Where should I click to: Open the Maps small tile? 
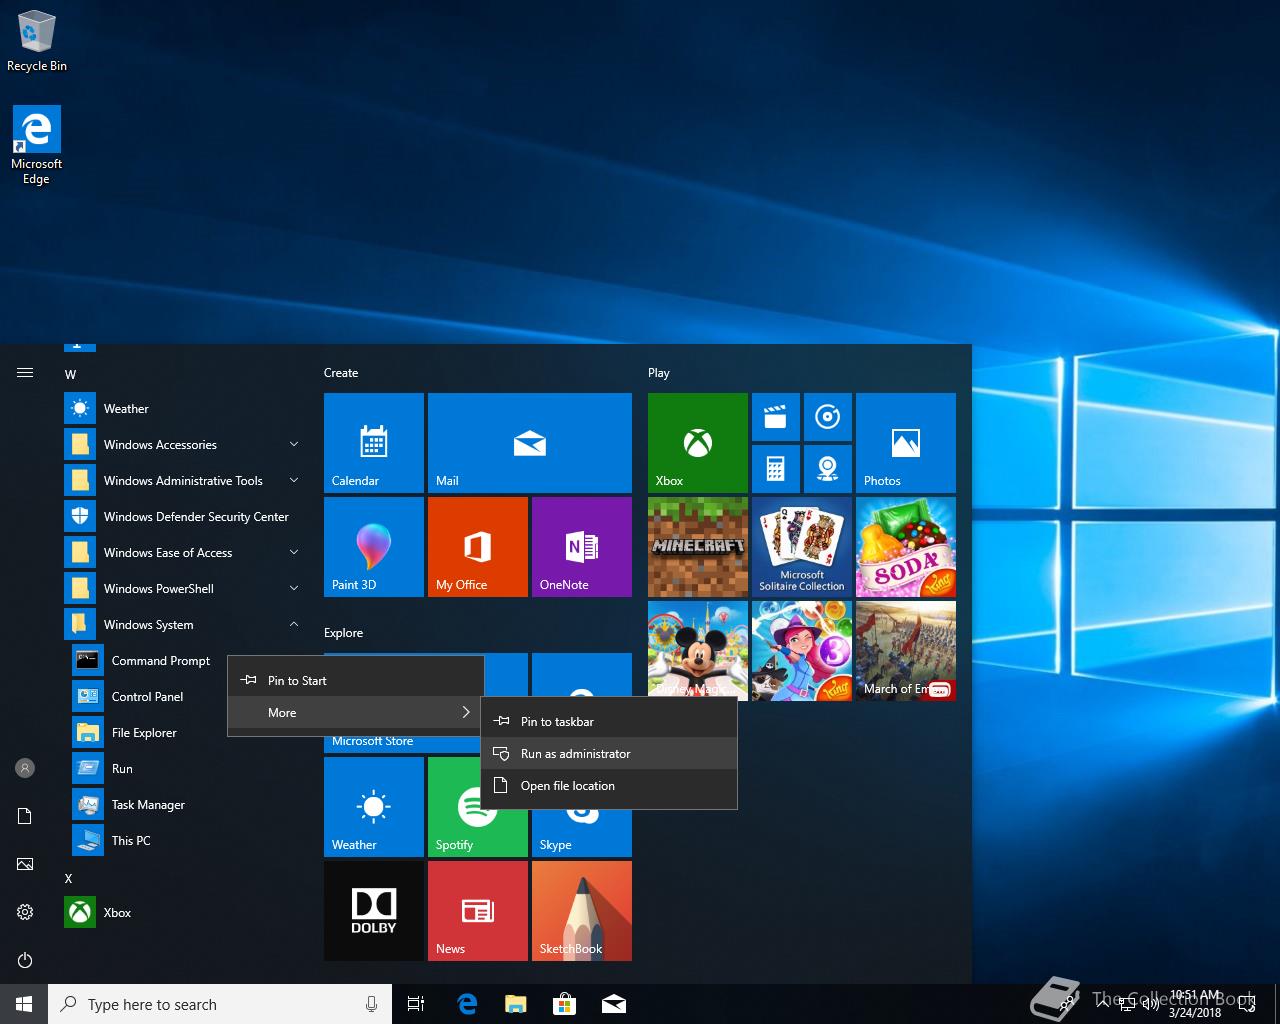click(828, 469)
